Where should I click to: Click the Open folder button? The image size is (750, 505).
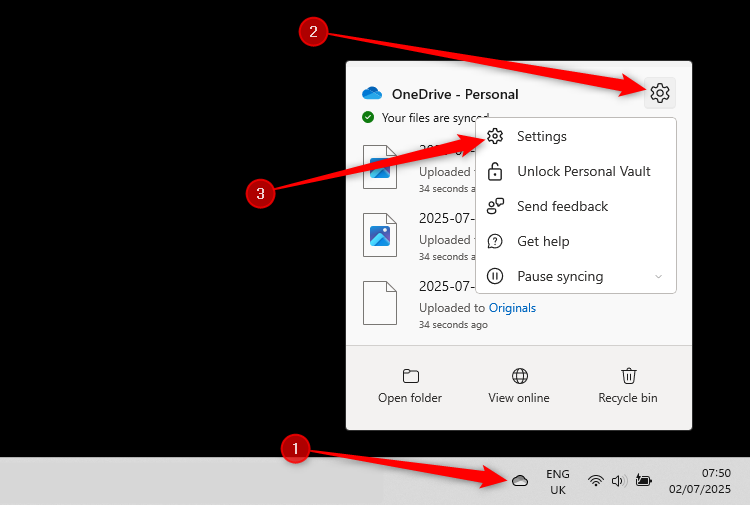410,385
